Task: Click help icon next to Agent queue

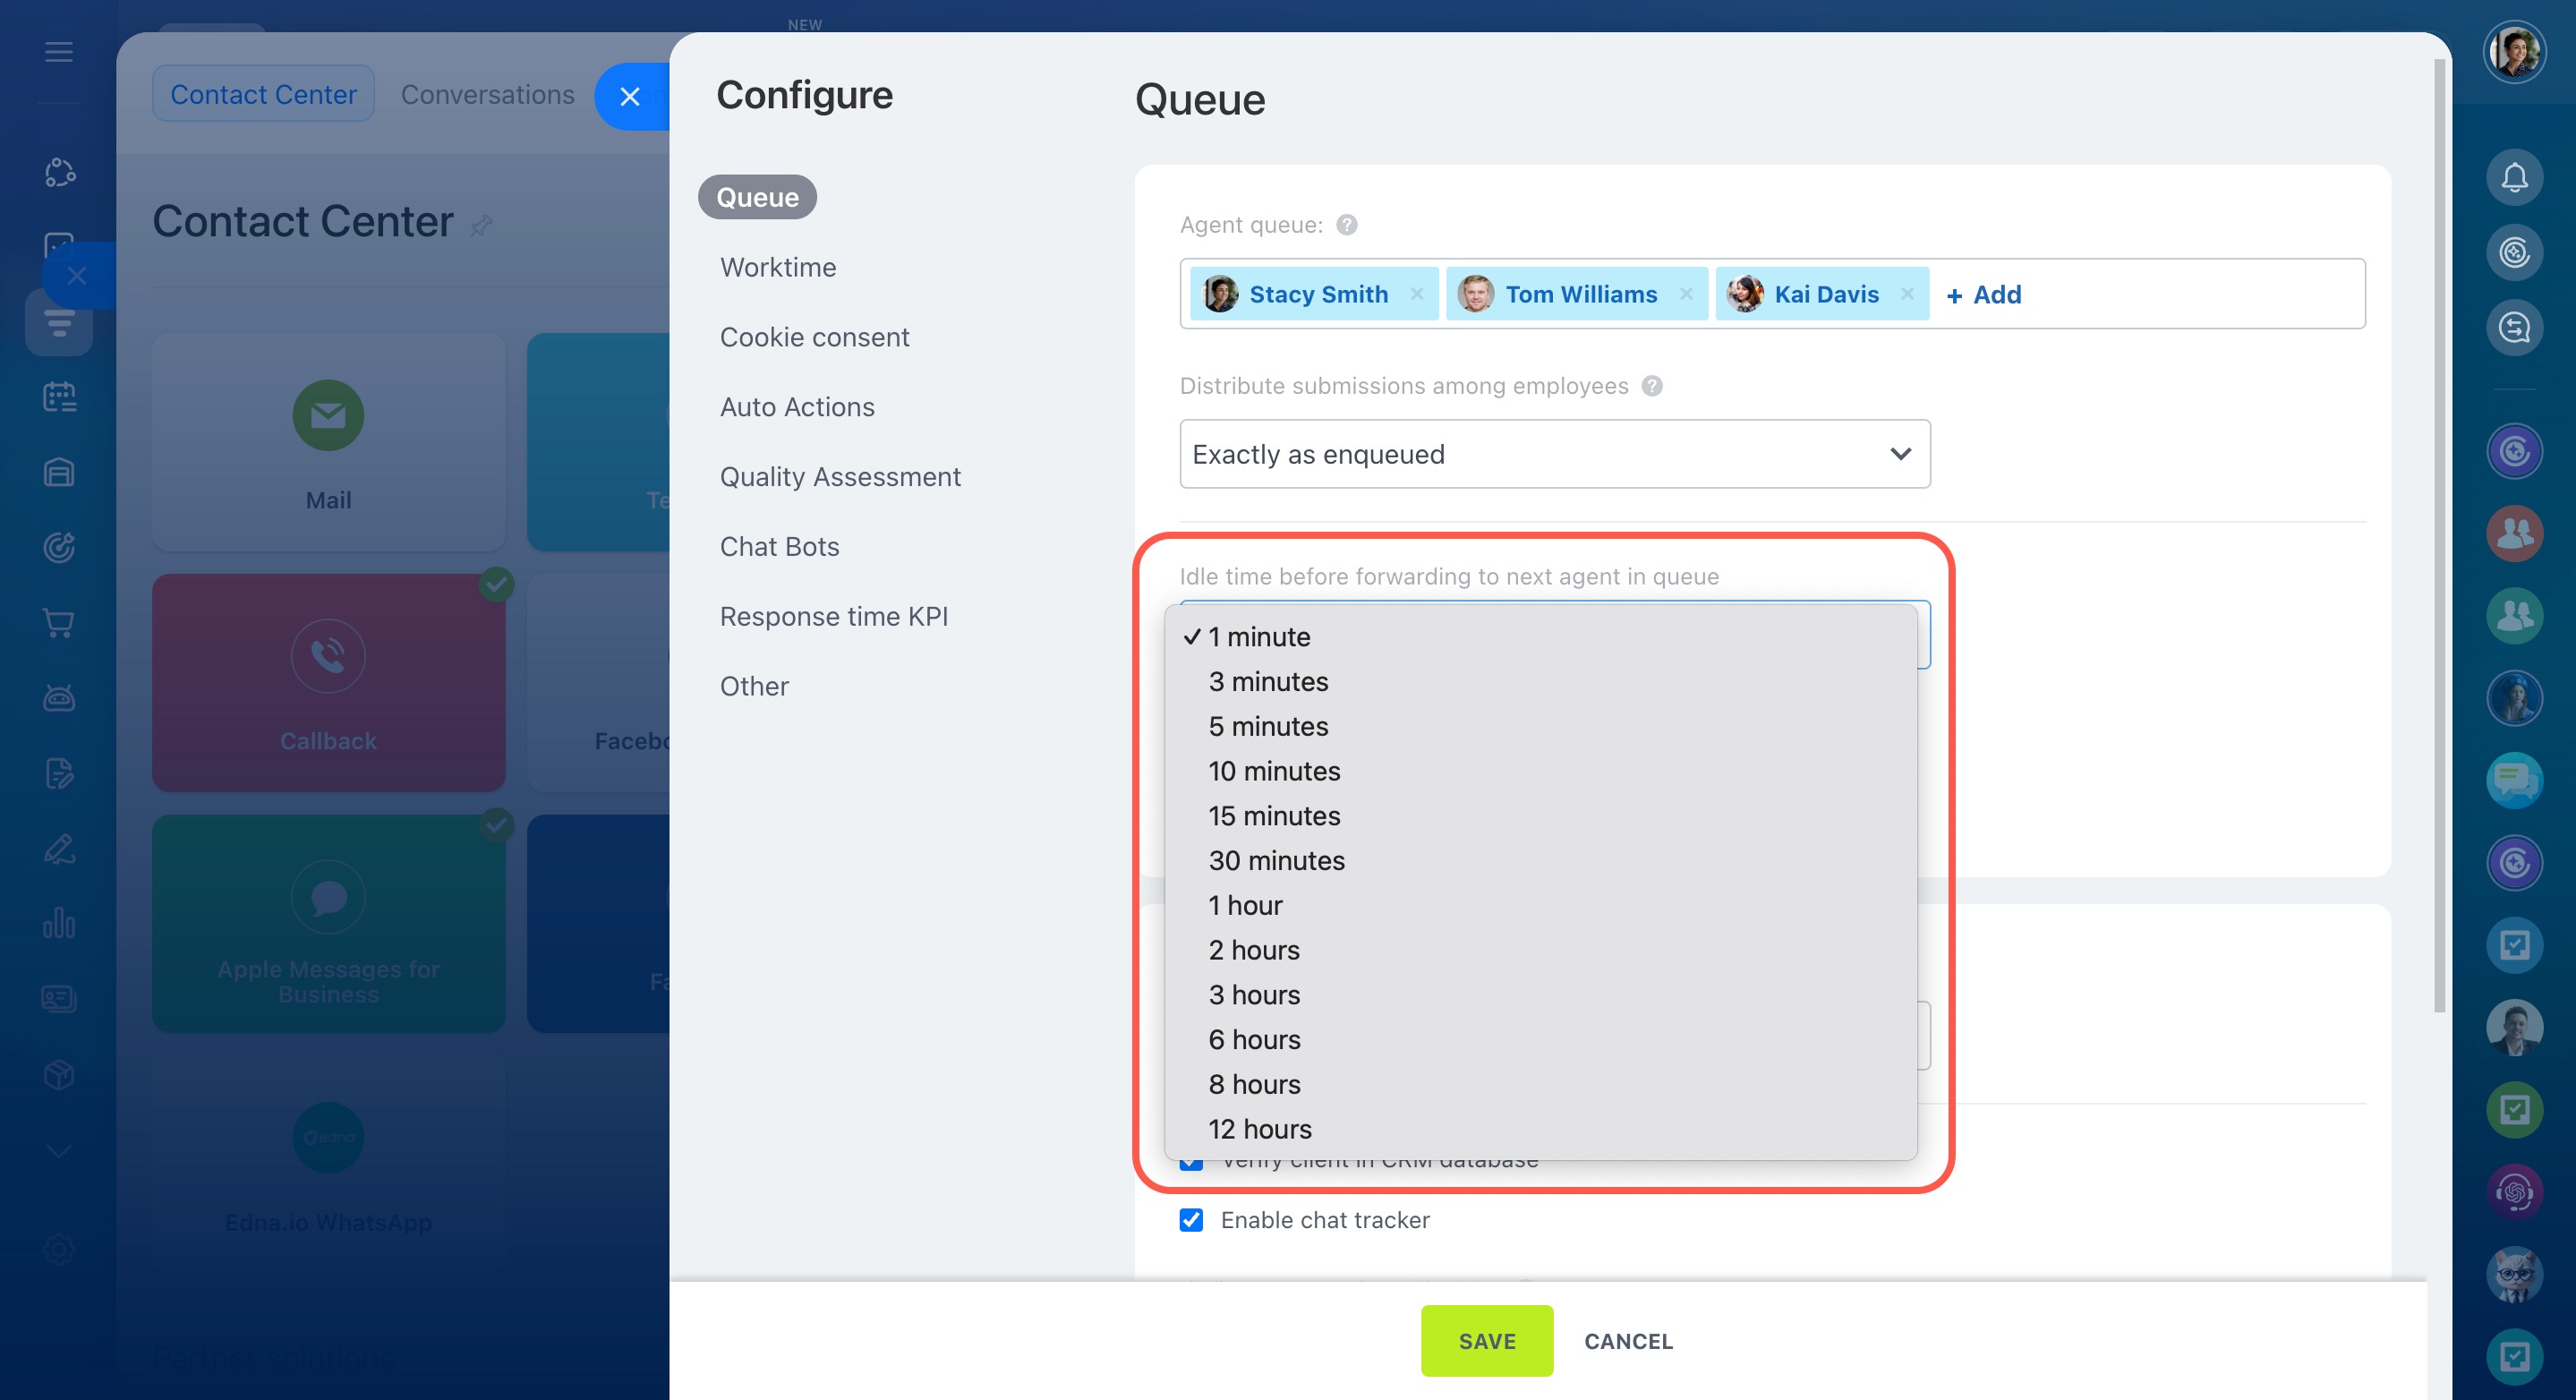Action: pyautogui.click(x=1347, y=225)
